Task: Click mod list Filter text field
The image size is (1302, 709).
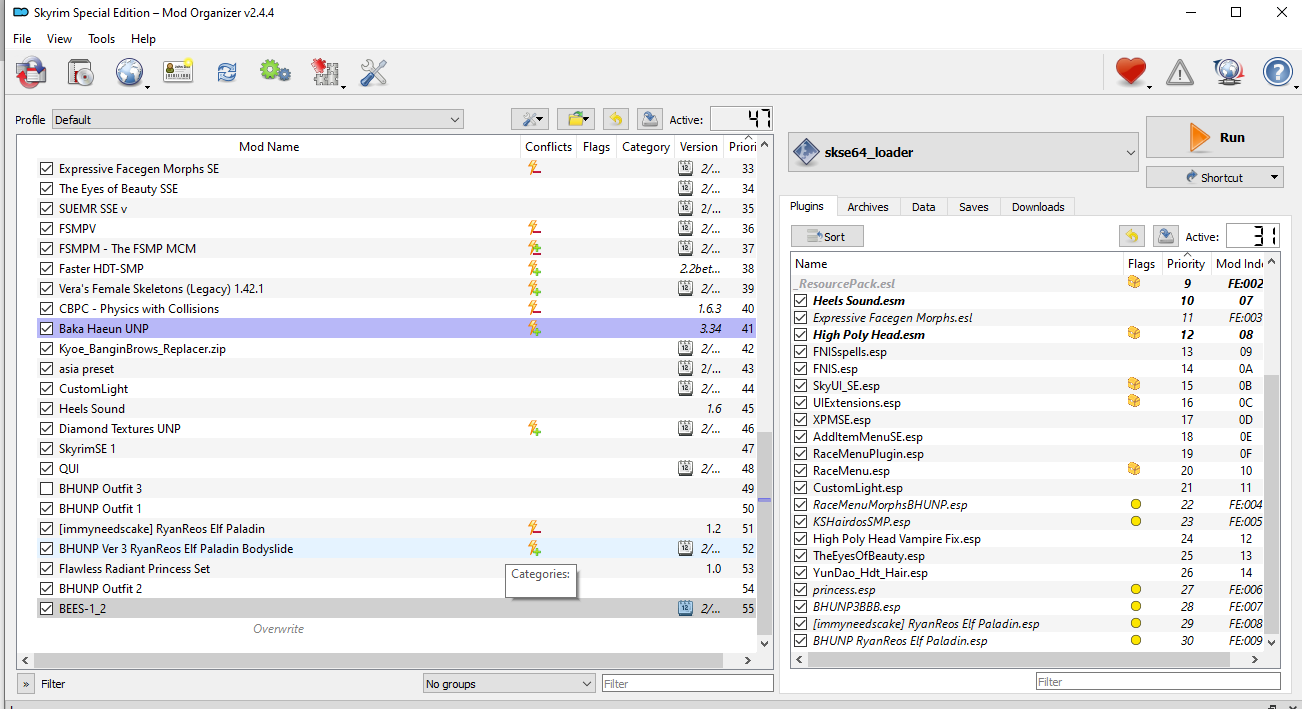Action: click(x=687, y=684)
